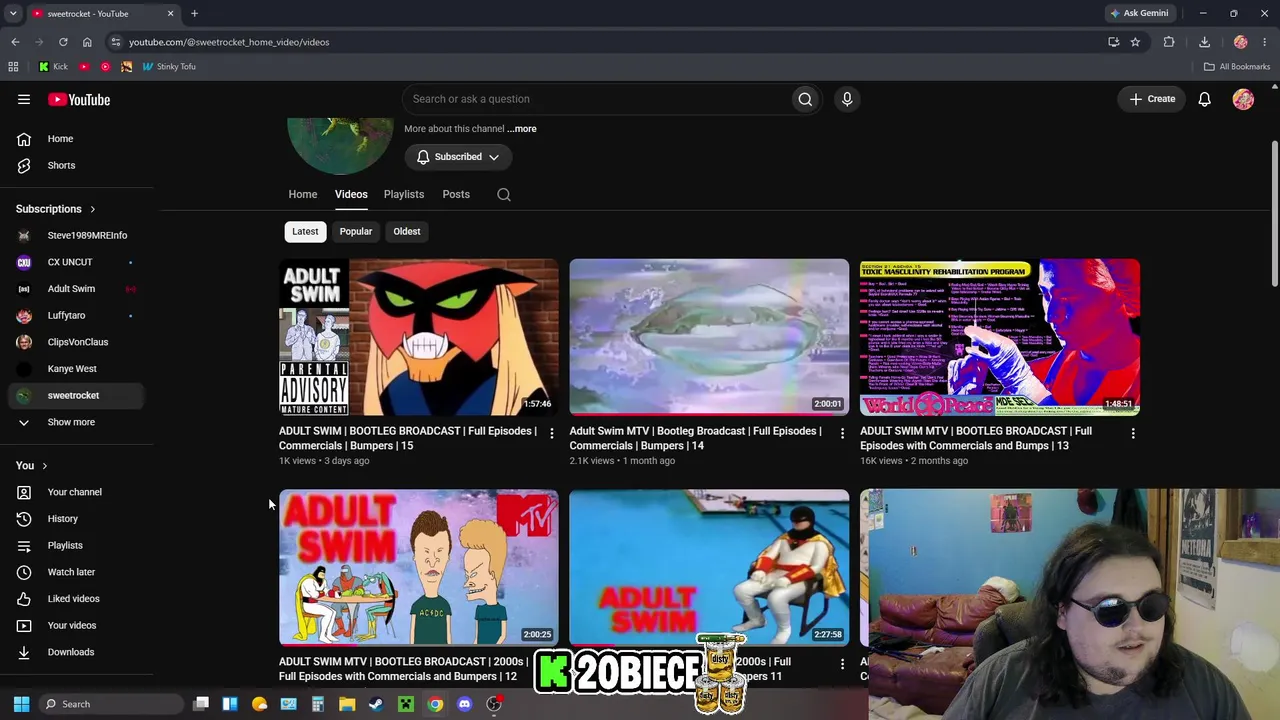The height and width of the screenshot is (720, 1280).
Task: Open Calculator from the taskbar
Action: click(x=318, y=704)
